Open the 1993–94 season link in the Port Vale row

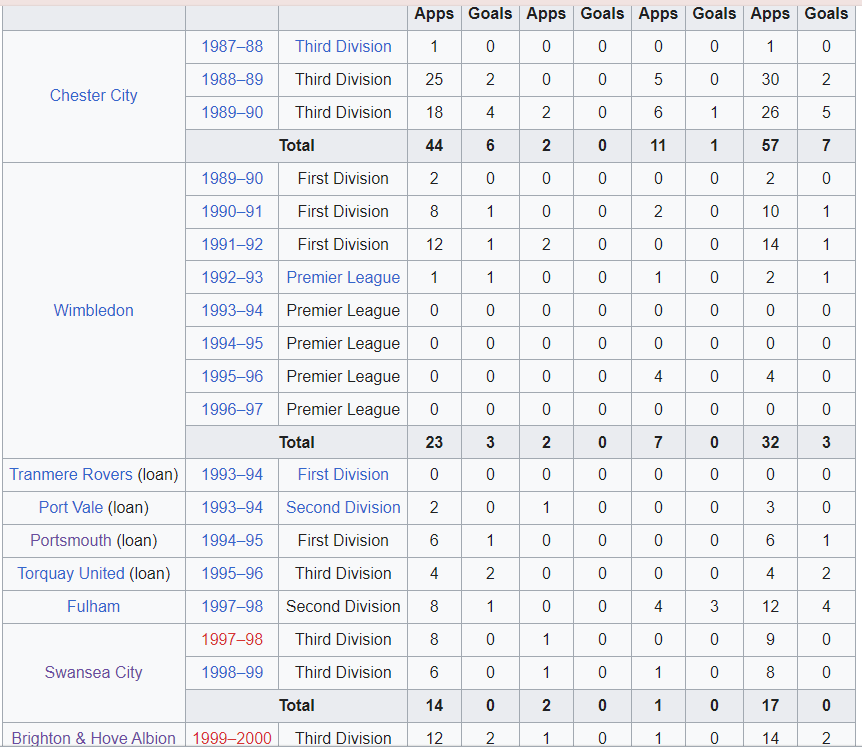coord(232,507)
